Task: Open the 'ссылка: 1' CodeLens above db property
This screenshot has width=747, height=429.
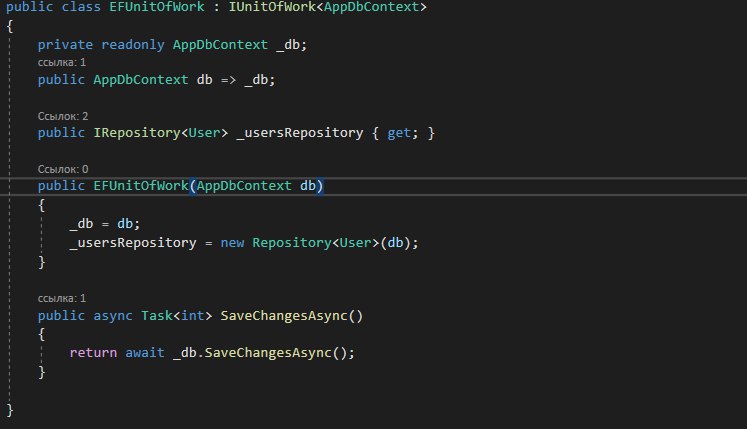Action: (62, 62)
